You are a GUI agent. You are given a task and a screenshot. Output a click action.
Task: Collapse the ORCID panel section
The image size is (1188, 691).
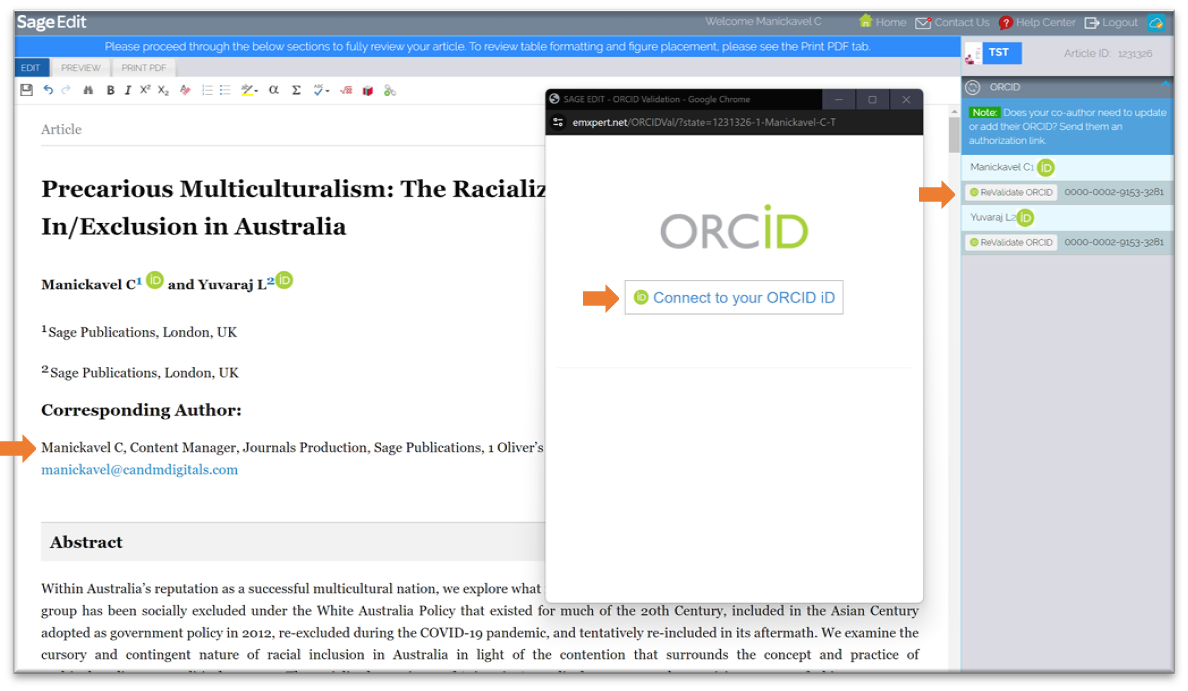click(1164, 87)
